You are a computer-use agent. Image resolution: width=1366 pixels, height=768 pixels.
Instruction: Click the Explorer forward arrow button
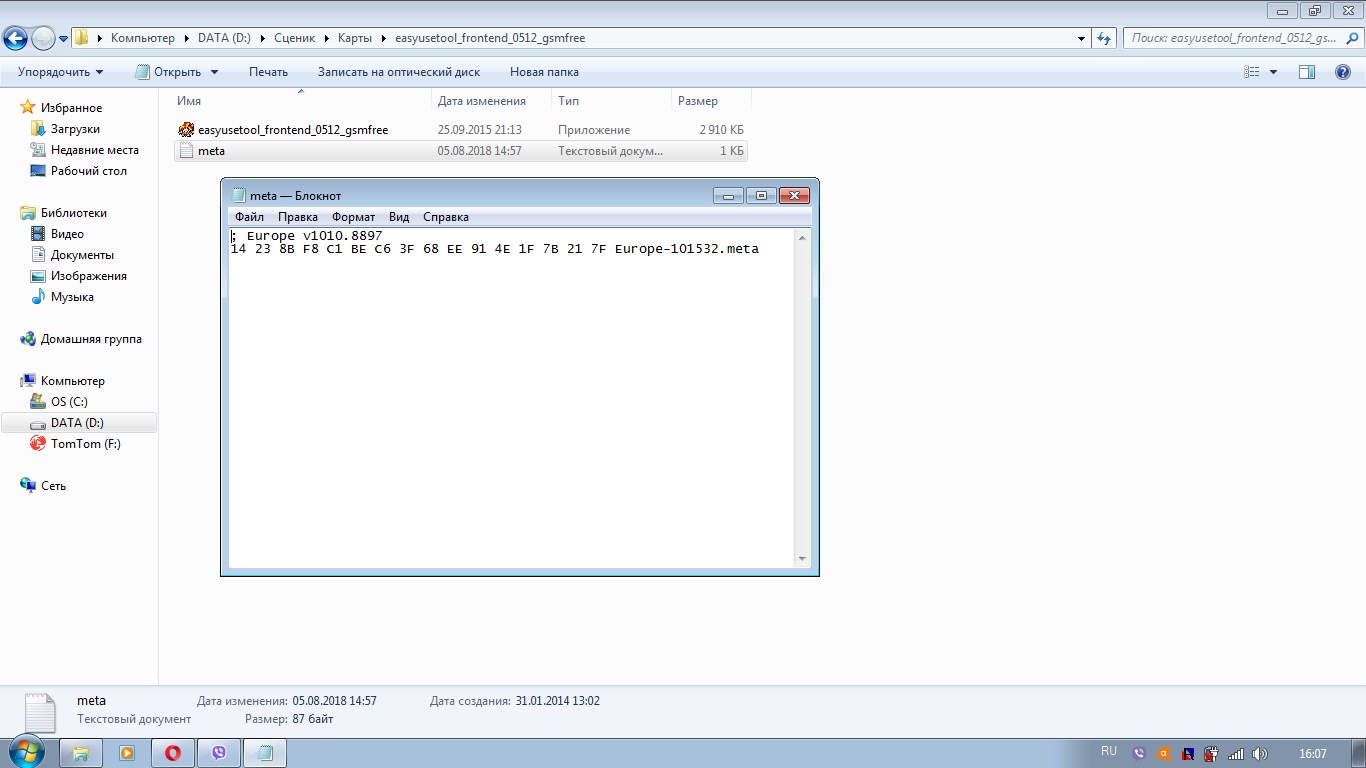pyautogui.click(x=43, y=38)
